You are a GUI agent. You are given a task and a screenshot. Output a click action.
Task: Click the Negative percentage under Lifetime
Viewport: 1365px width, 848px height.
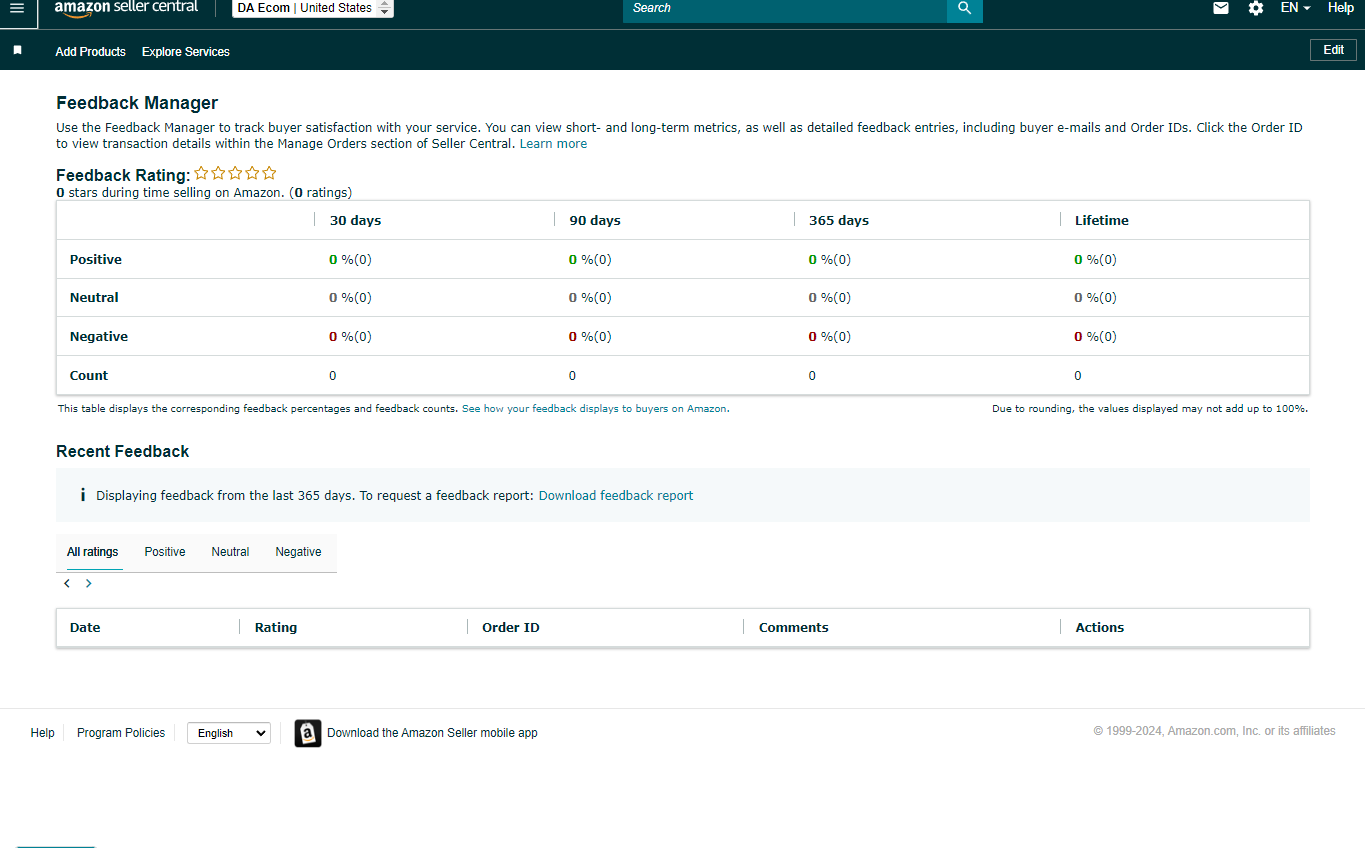(x=1096, y=337)
